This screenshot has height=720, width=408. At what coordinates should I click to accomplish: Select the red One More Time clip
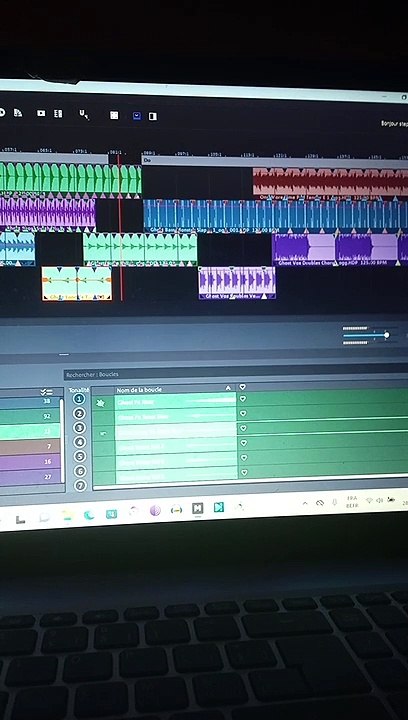pyautogui.click(x=330, y=182)
